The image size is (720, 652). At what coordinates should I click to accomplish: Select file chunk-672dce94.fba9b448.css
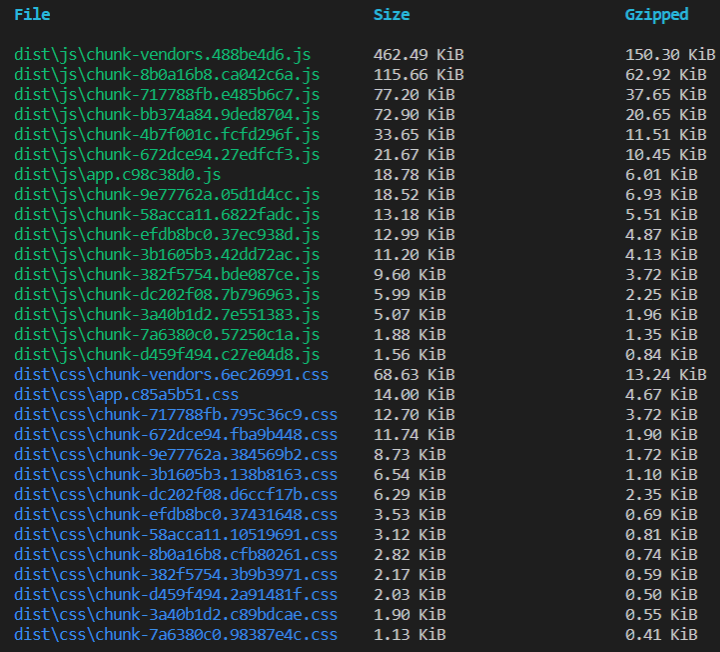176,434
